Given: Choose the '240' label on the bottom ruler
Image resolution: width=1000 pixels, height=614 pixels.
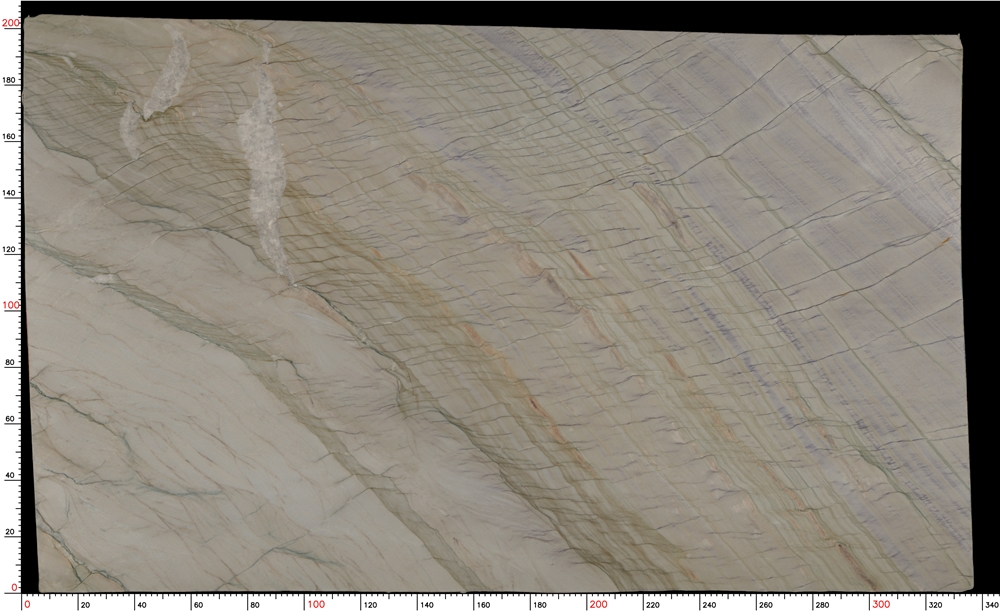Looking at the screenshot, I should [709, 605].
